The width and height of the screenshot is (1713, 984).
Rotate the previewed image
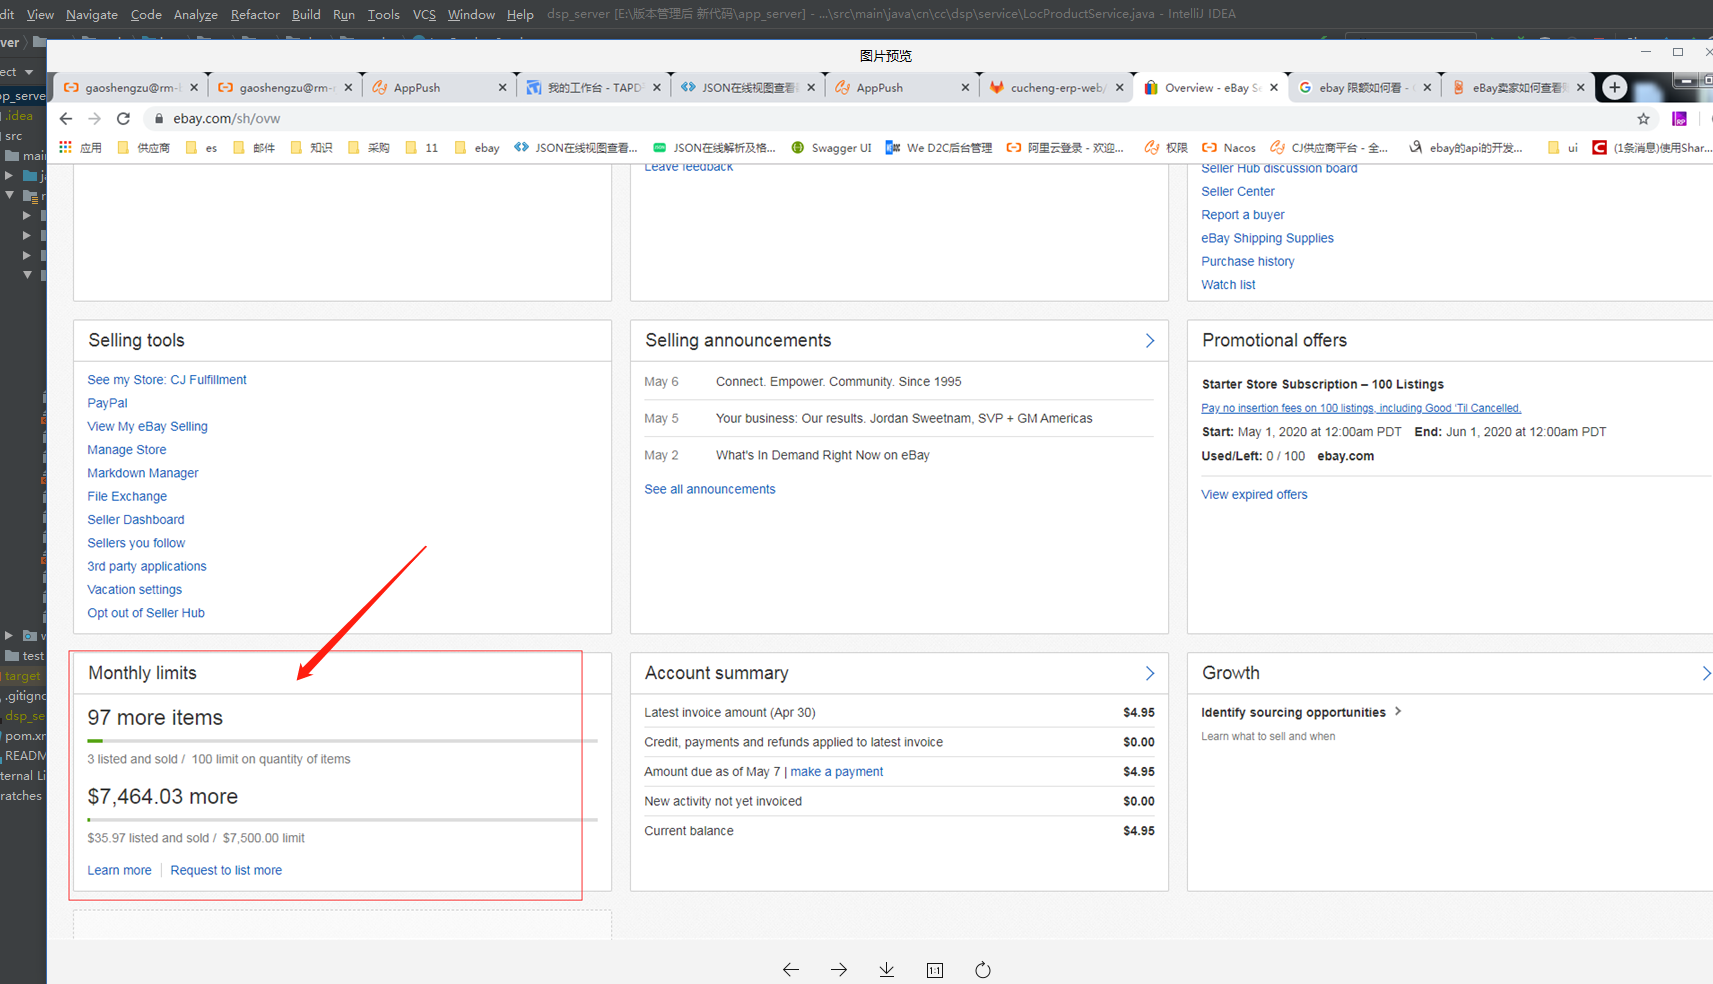(x=983, y=969)
